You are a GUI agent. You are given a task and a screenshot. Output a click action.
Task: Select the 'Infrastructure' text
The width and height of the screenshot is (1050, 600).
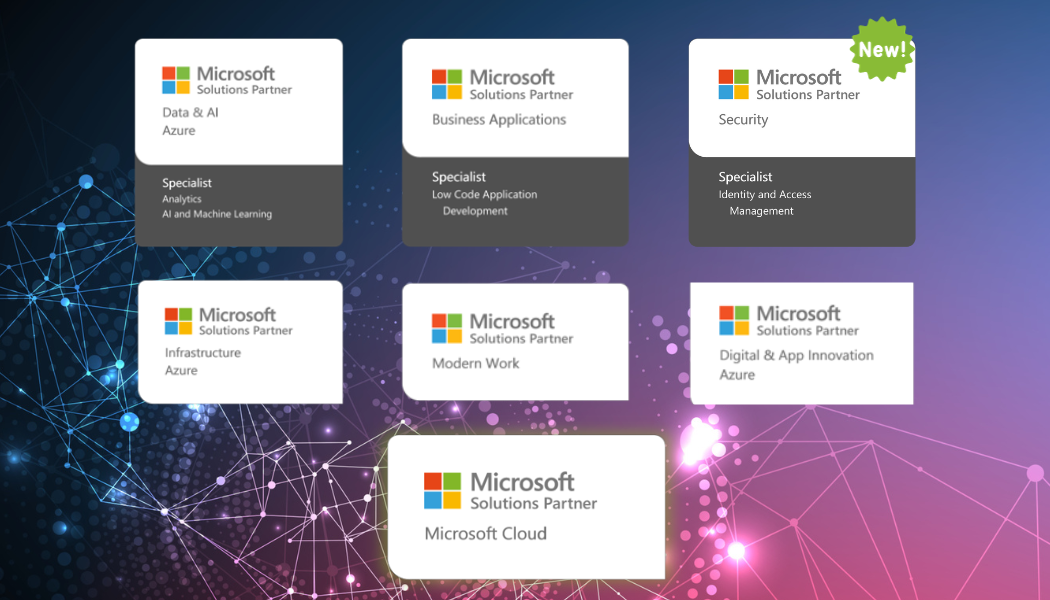click(203, 353)
